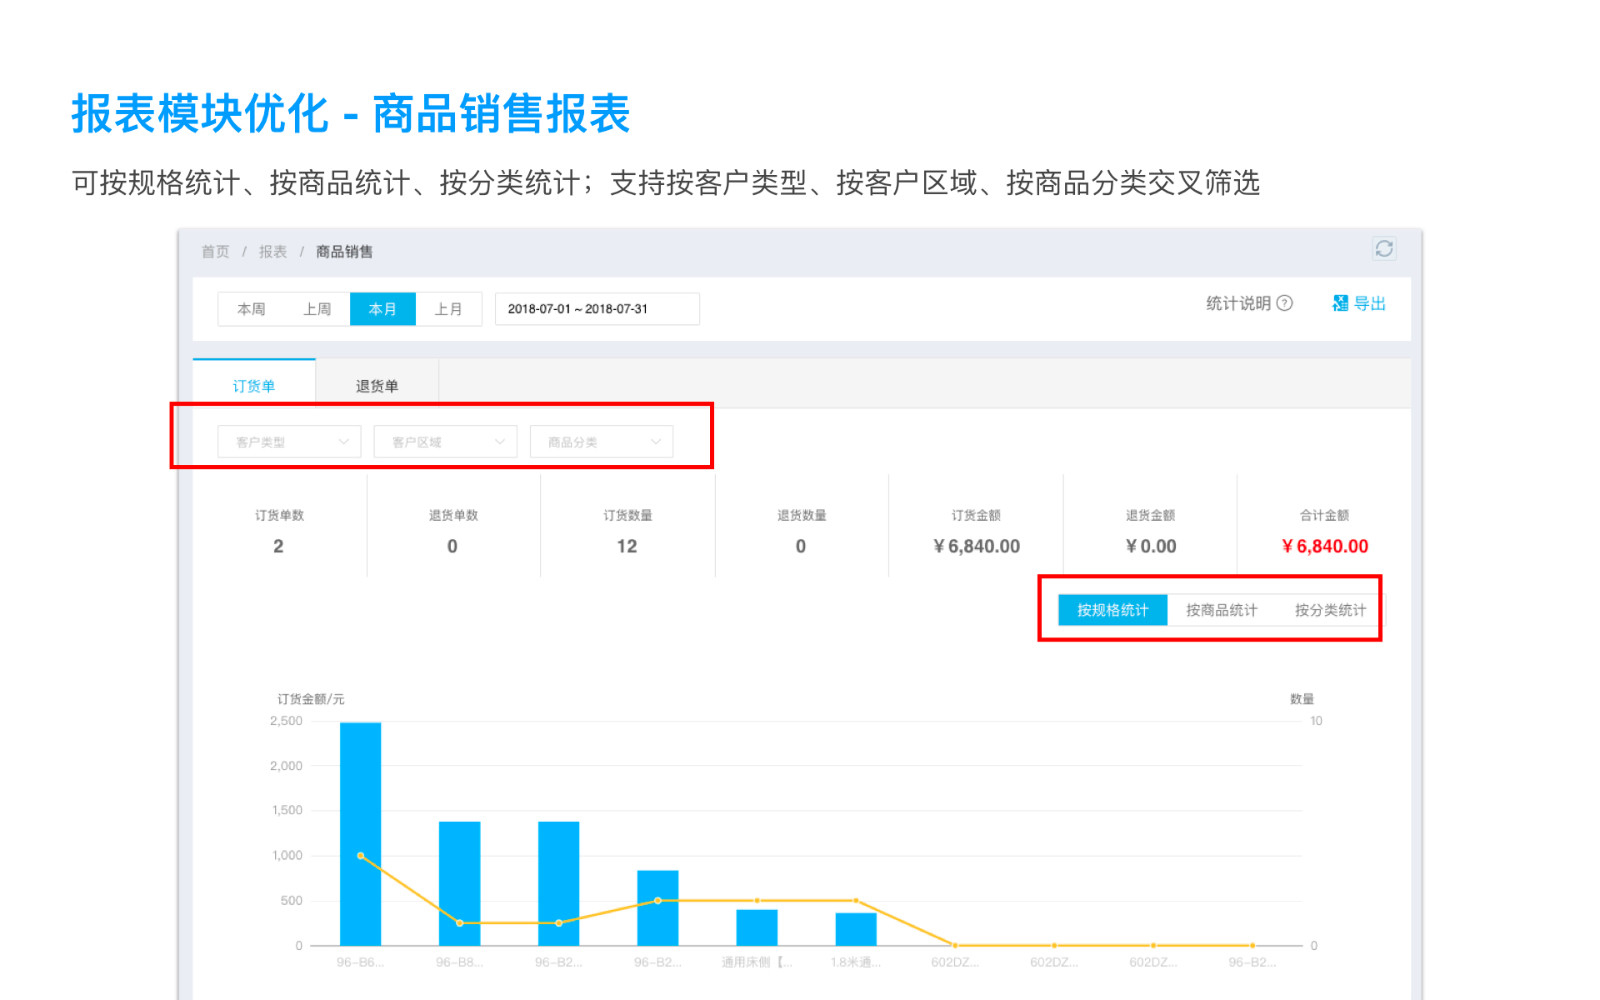Click the export icon beside 导出
Viewport: 1600px width, 1000px height.
click(x=1340, y=304)
